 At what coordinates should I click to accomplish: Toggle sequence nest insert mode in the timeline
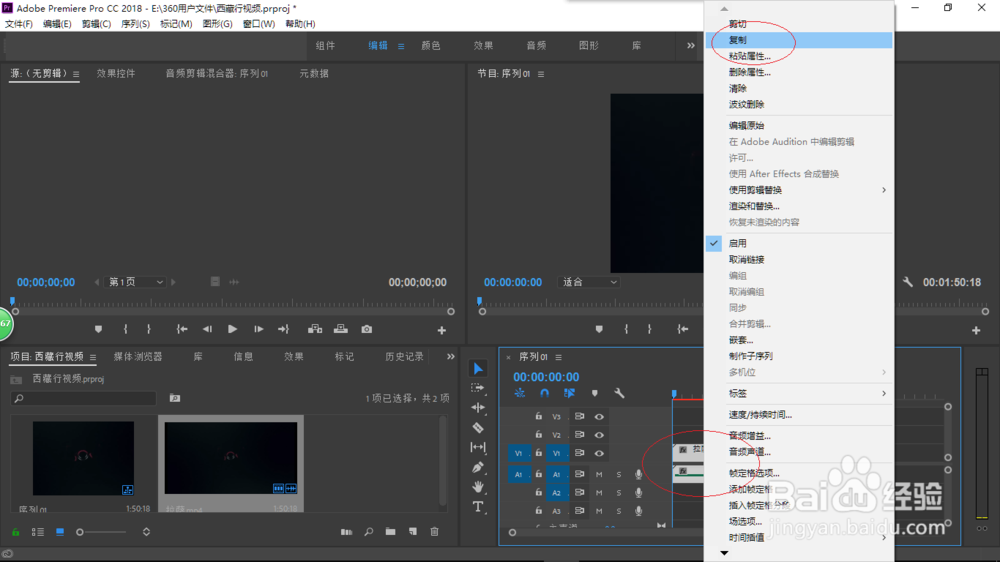[x=520, y=394]
